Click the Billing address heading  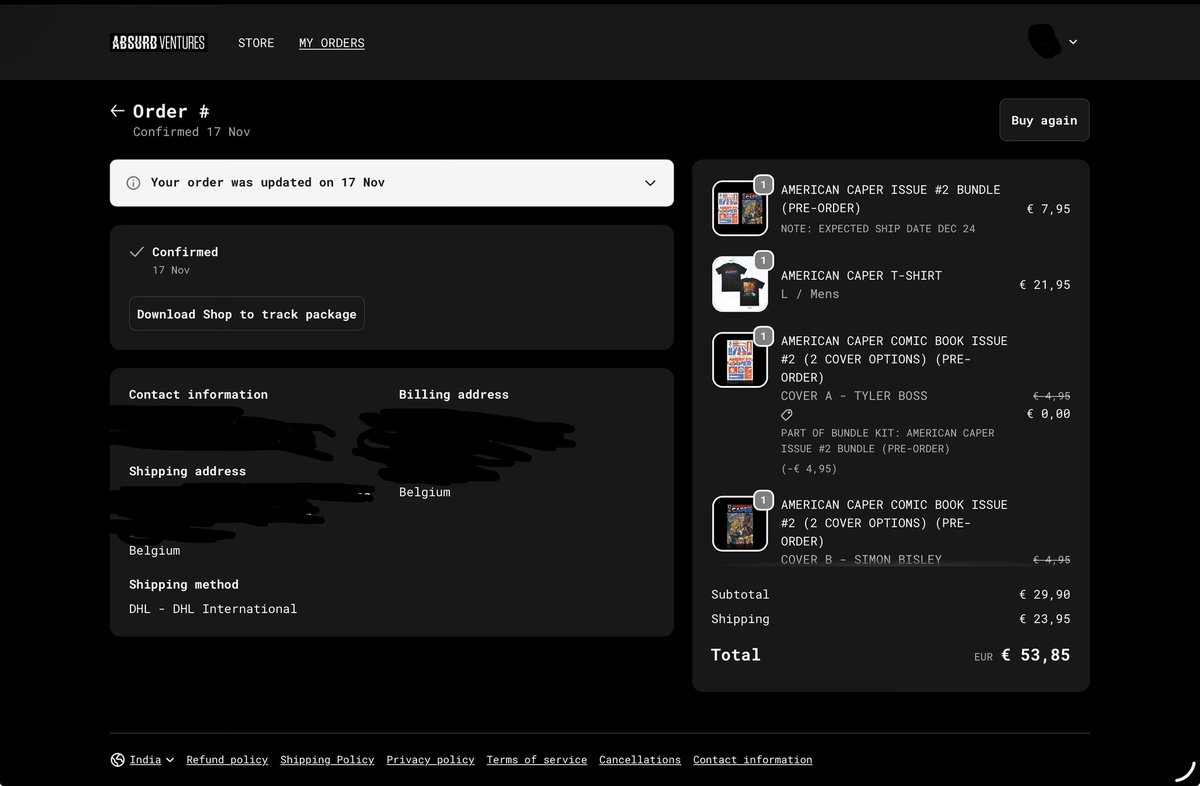[x=454, y=395]
